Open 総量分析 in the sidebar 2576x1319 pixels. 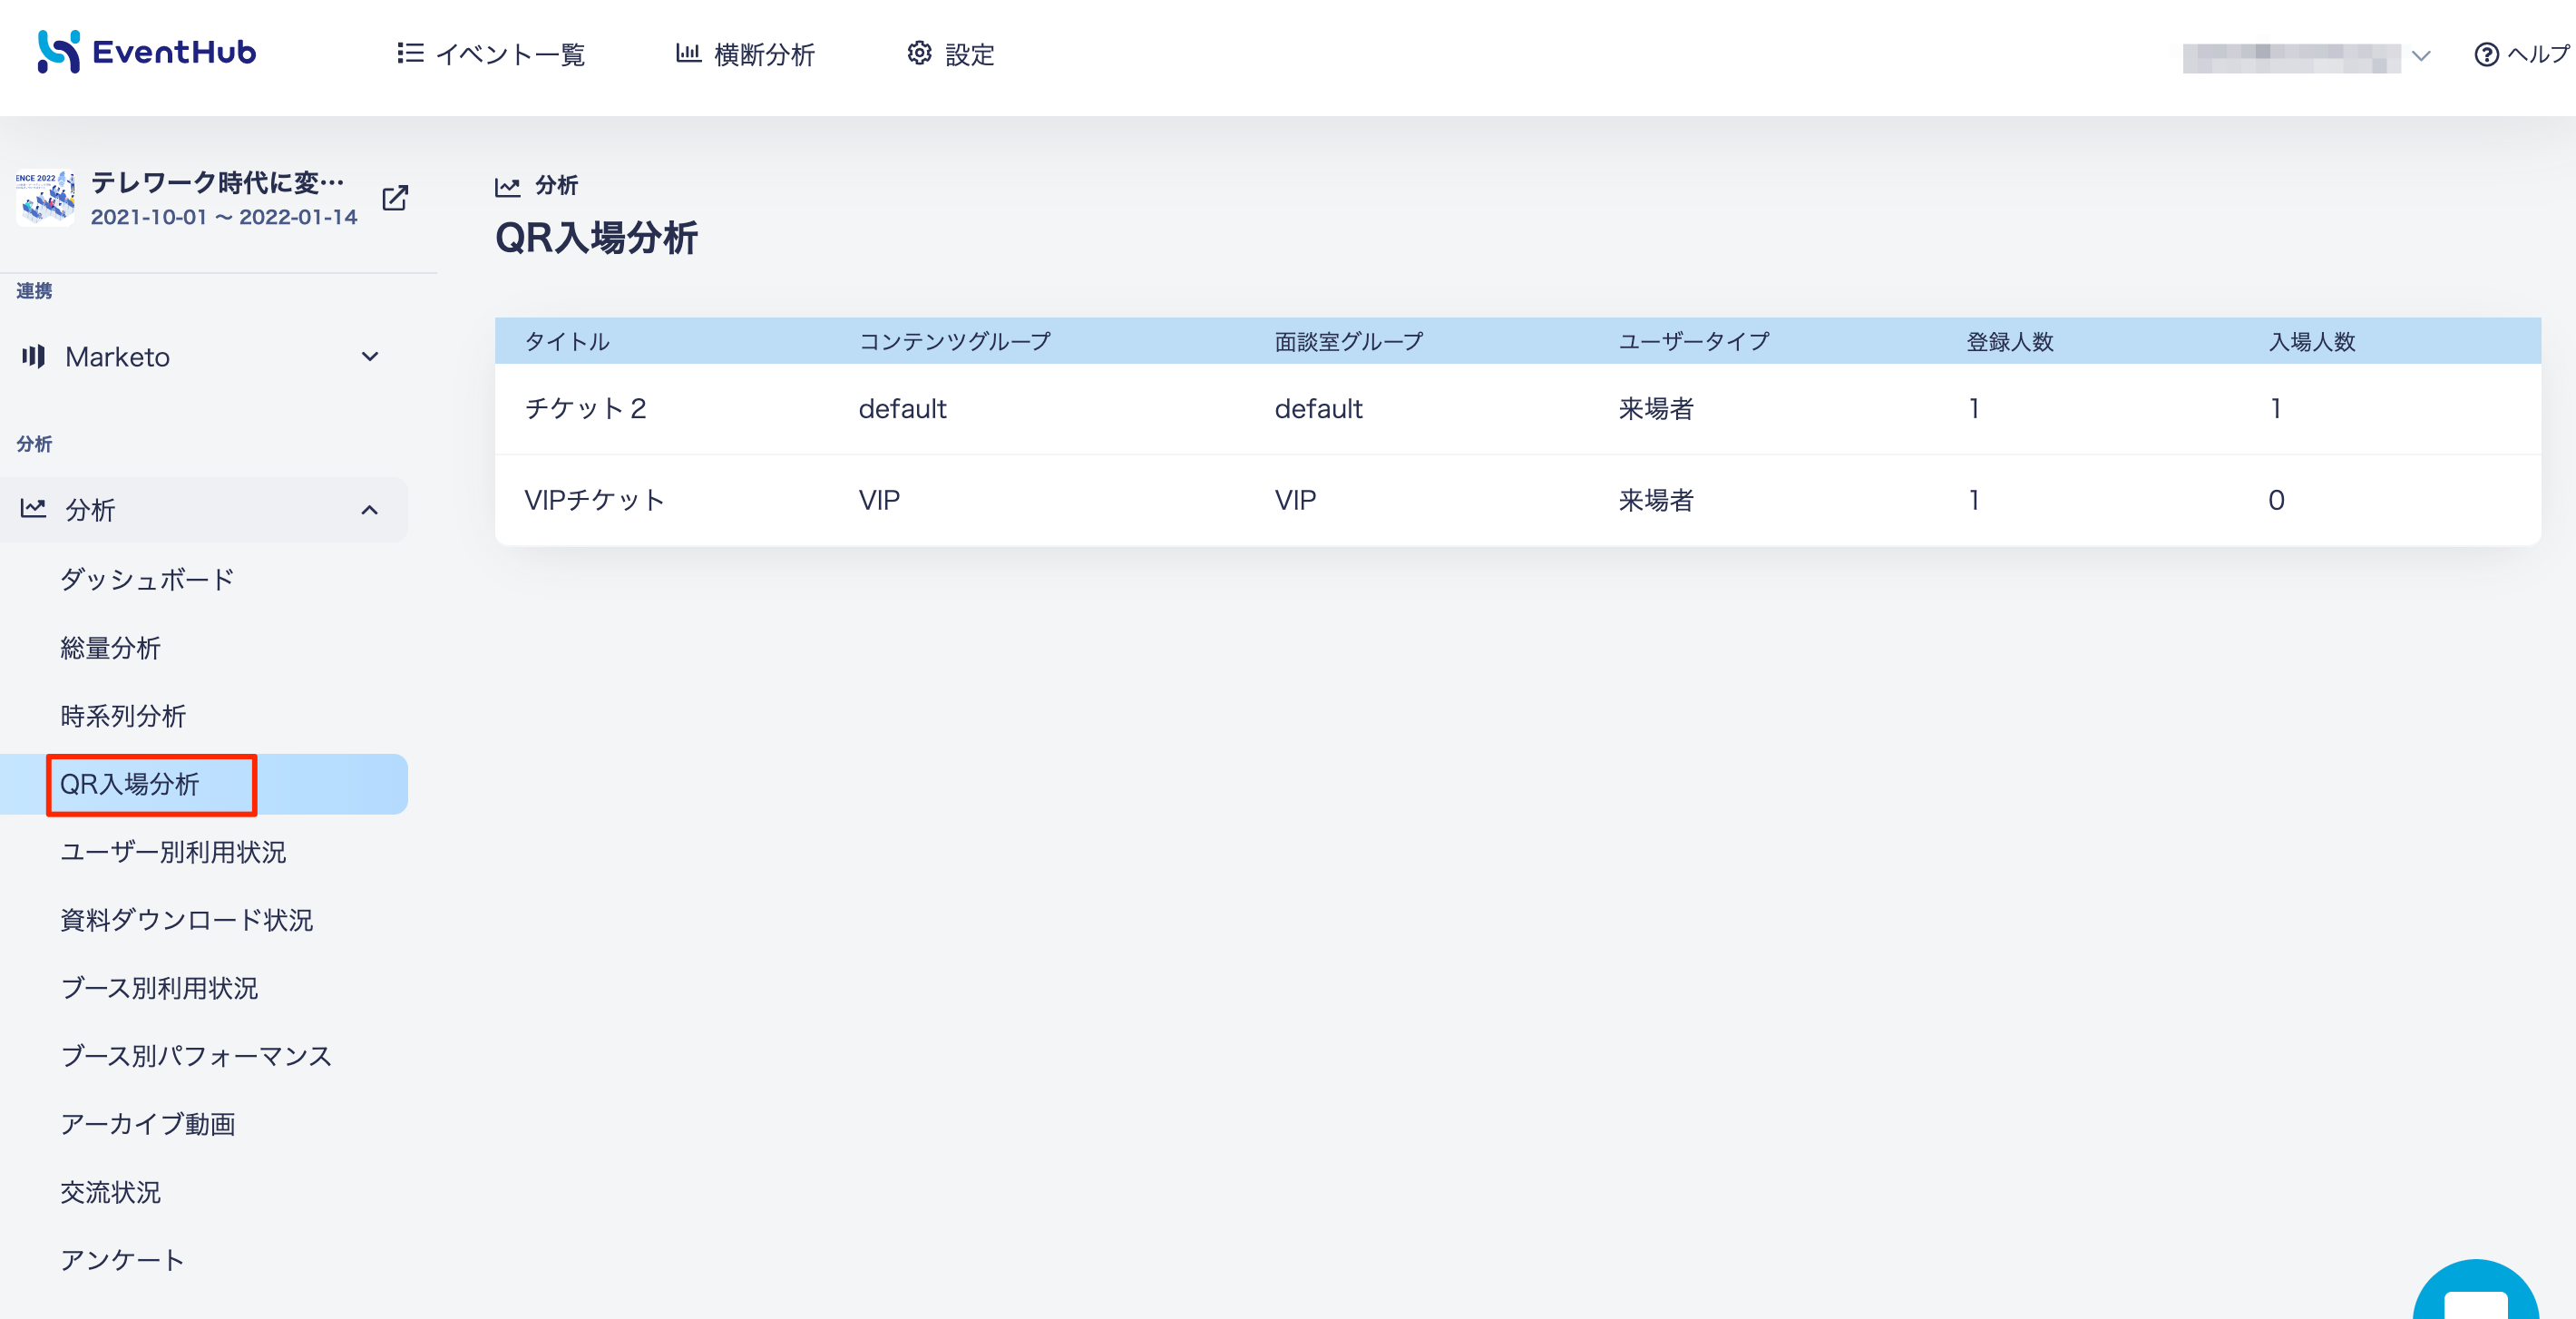110,648
